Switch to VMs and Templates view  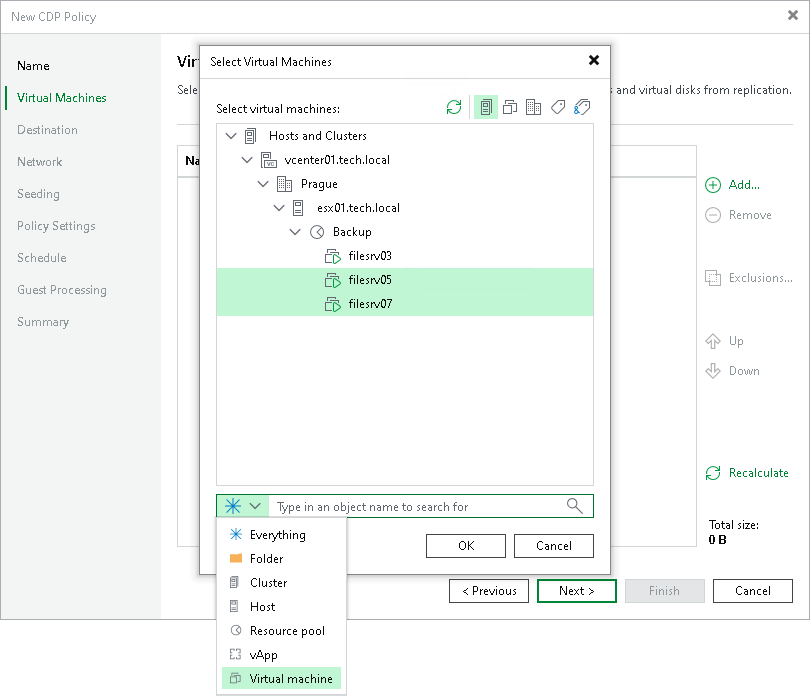[509, 107]
